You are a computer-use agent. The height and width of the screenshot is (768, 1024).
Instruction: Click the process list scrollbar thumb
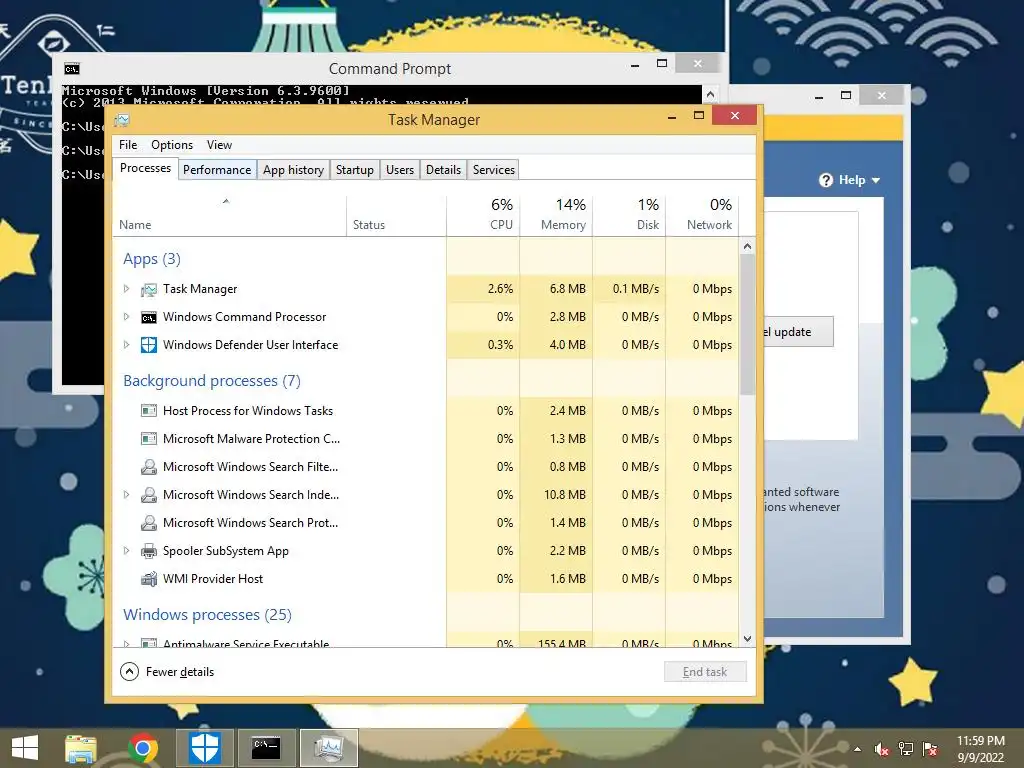(748, 325)
